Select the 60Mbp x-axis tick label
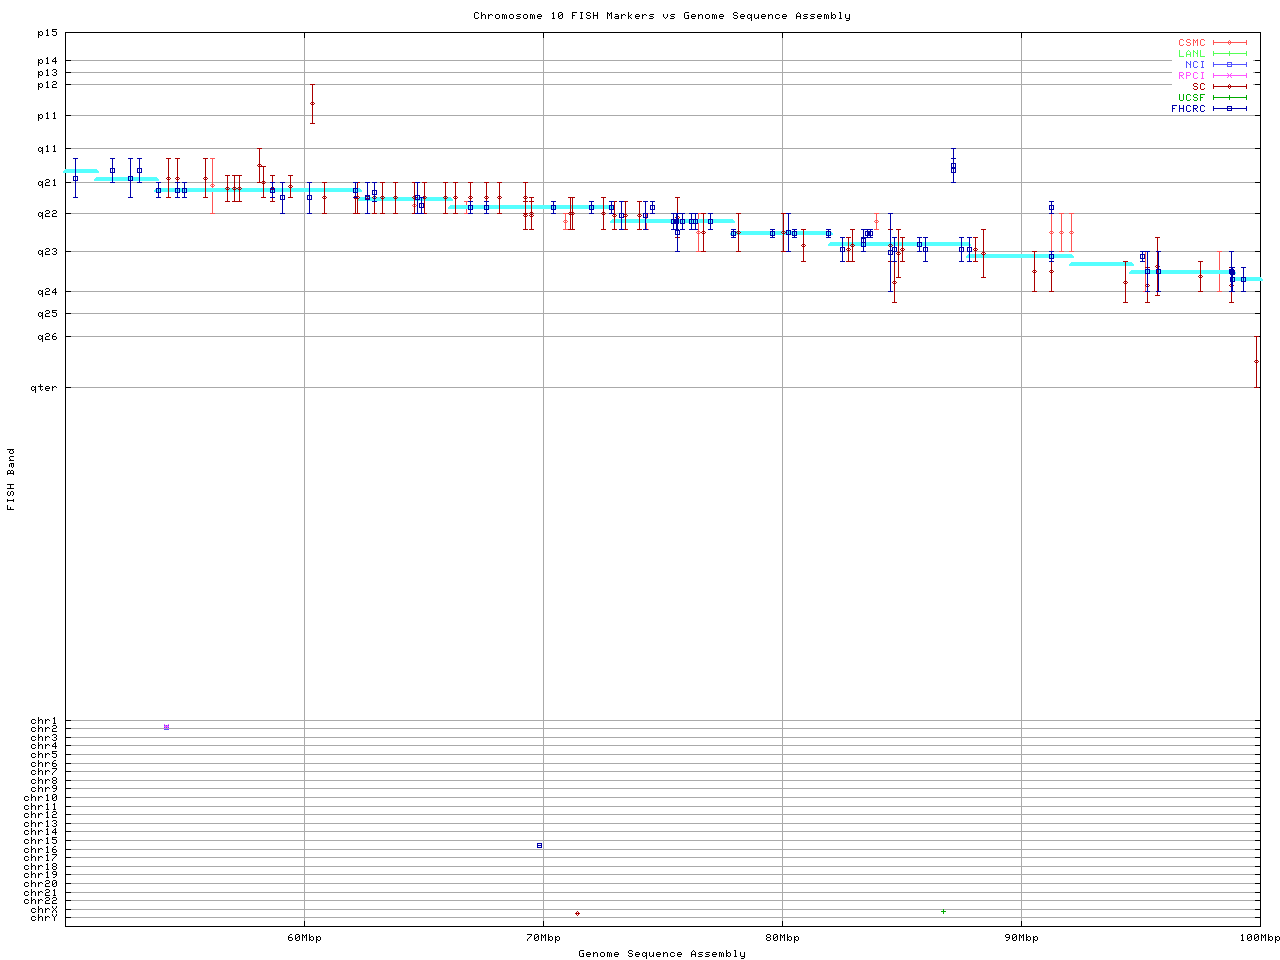The height and width of the screenshot is (960, 1280). [x=304, y=938]
